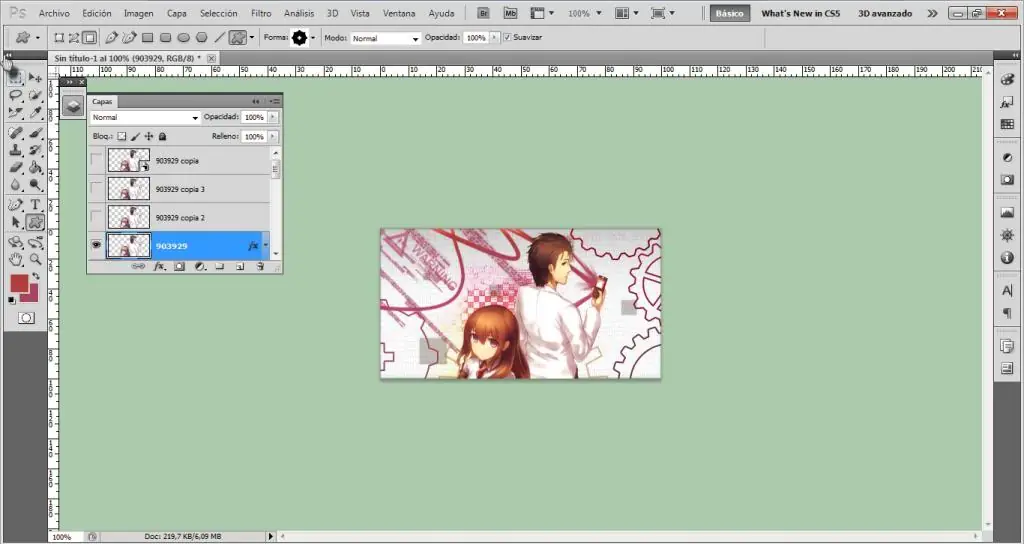
Task: Delete layer with trash icon
Action: [x=260, y=266]
